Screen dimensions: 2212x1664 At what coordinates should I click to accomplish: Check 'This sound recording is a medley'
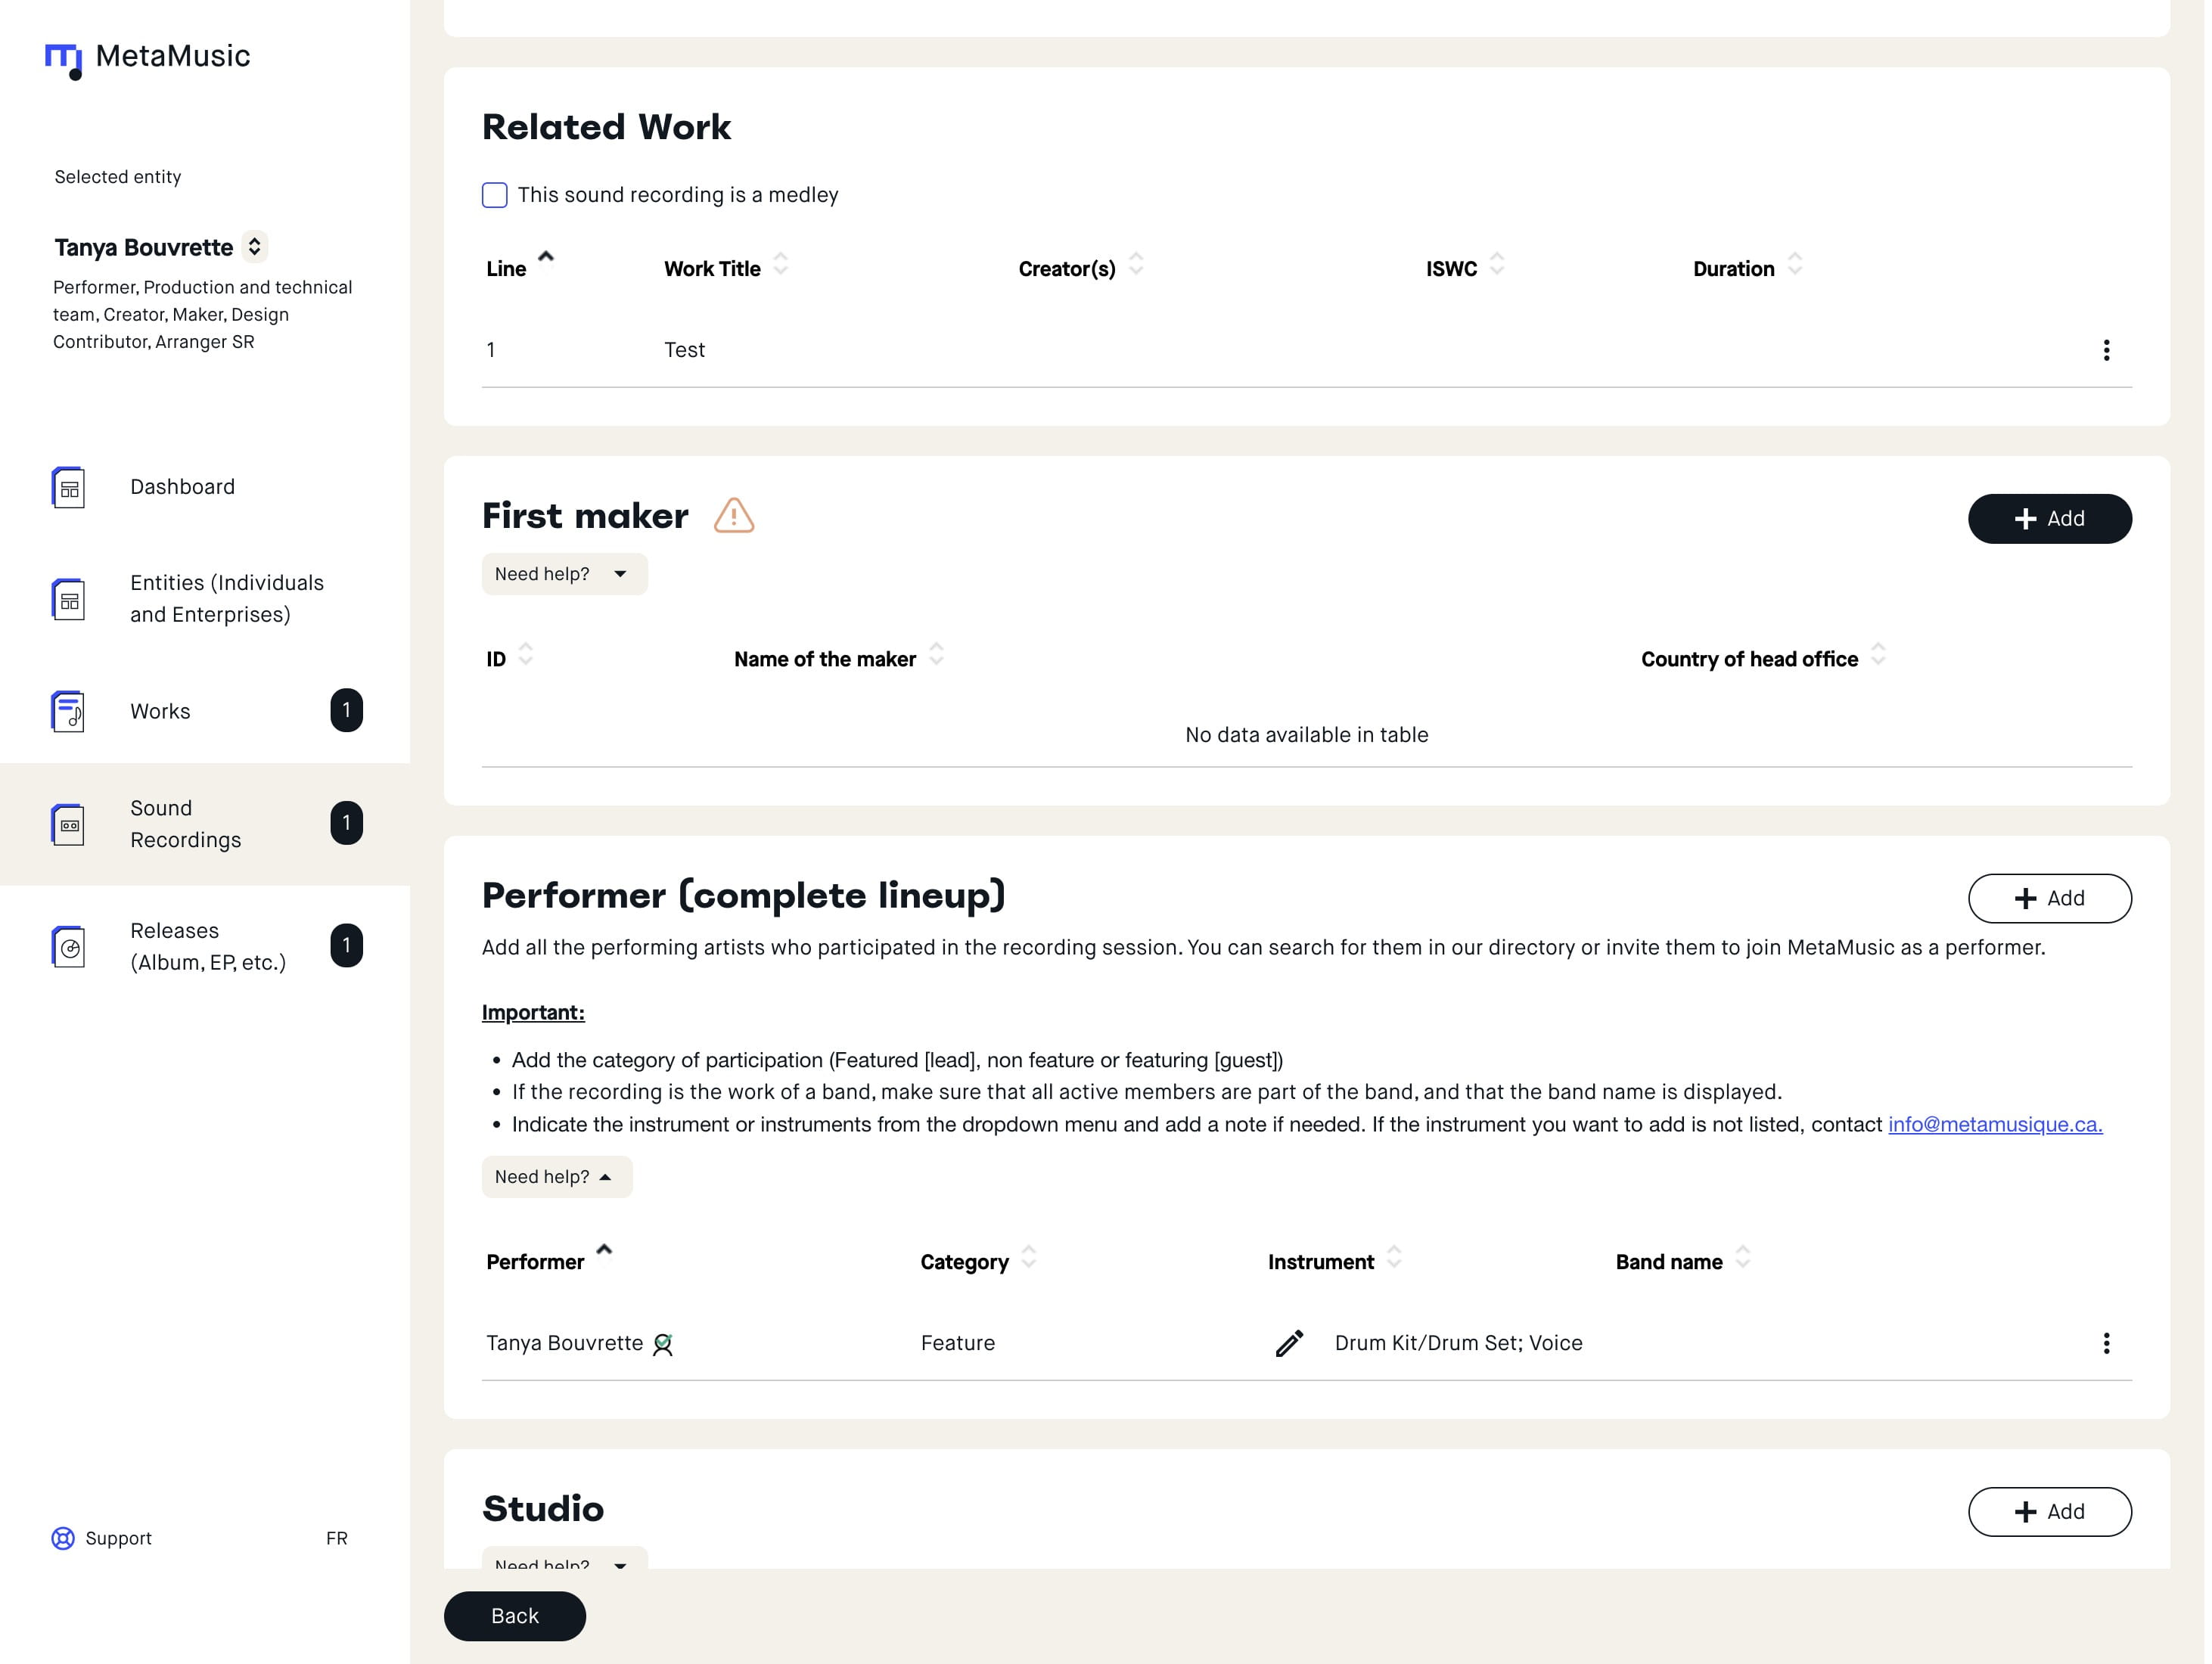coord(495,195)
